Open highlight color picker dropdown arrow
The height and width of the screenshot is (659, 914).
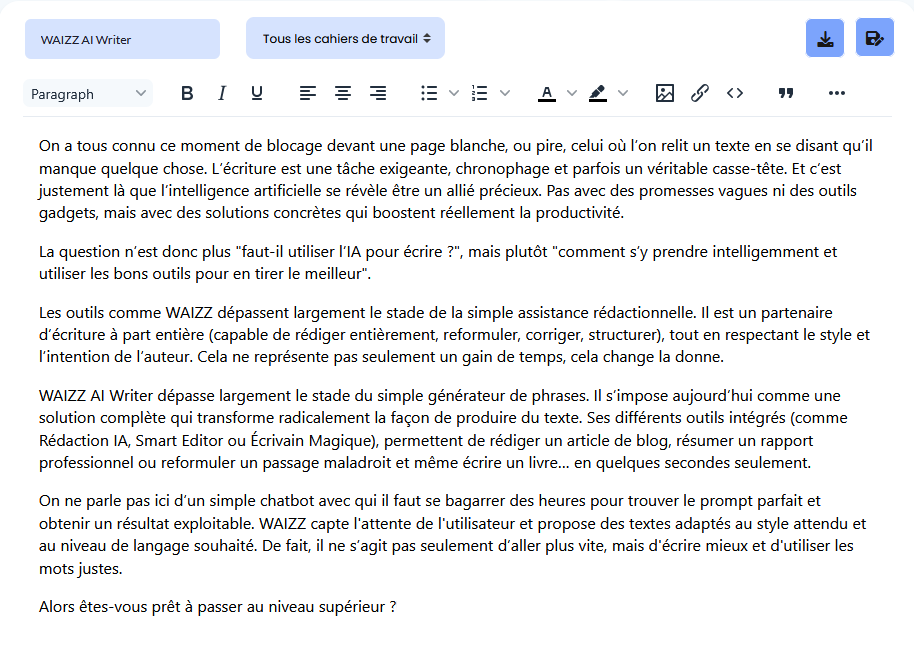tap(623, 93)
